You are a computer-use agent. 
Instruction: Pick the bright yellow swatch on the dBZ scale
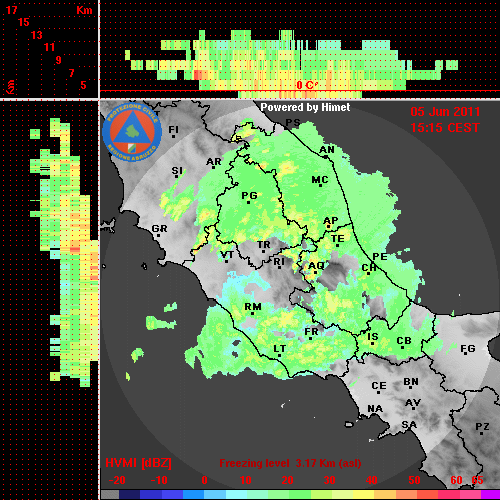[363, 495]
